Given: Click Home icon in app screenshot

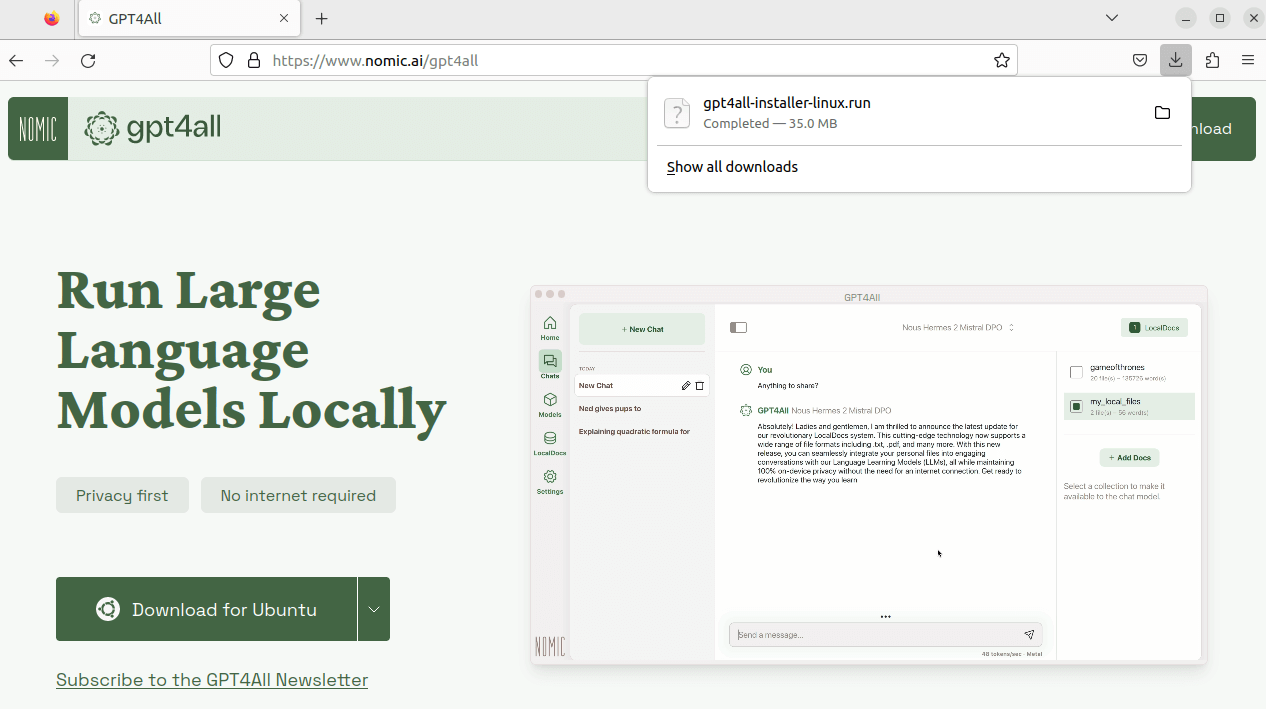Looking at the screenshot, I should (x=550, y=328).
